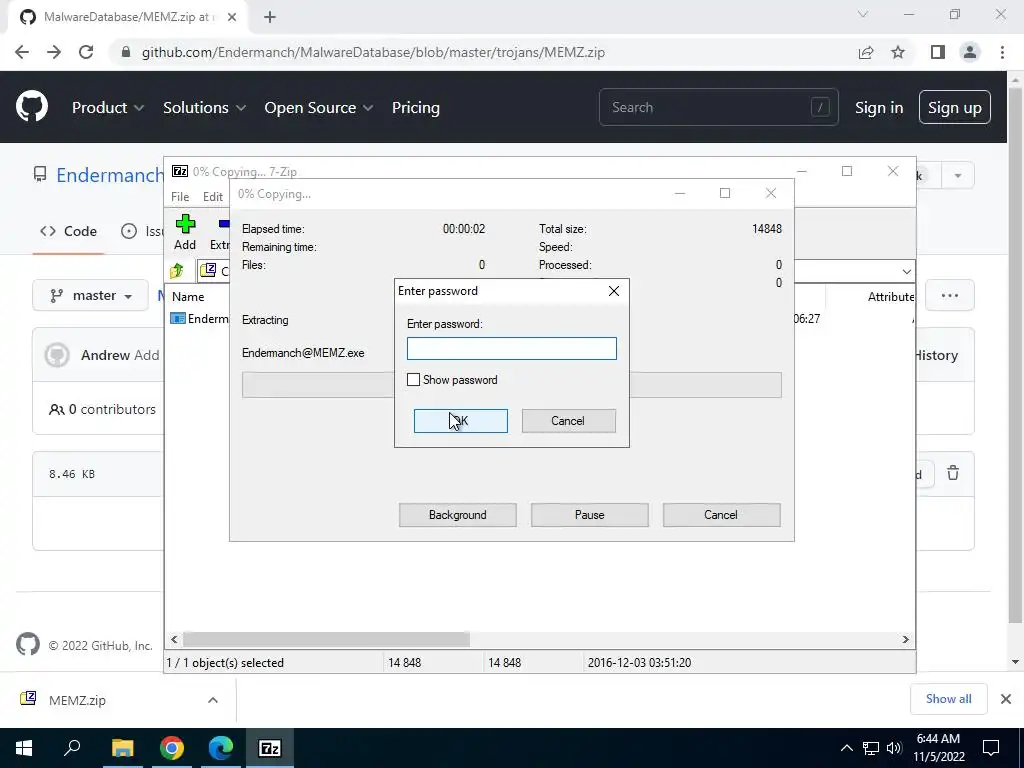The width and height of the screenshot is (1024, 768).
Task: Open the MEMZ.zip download item
Action: click(77, 700)
